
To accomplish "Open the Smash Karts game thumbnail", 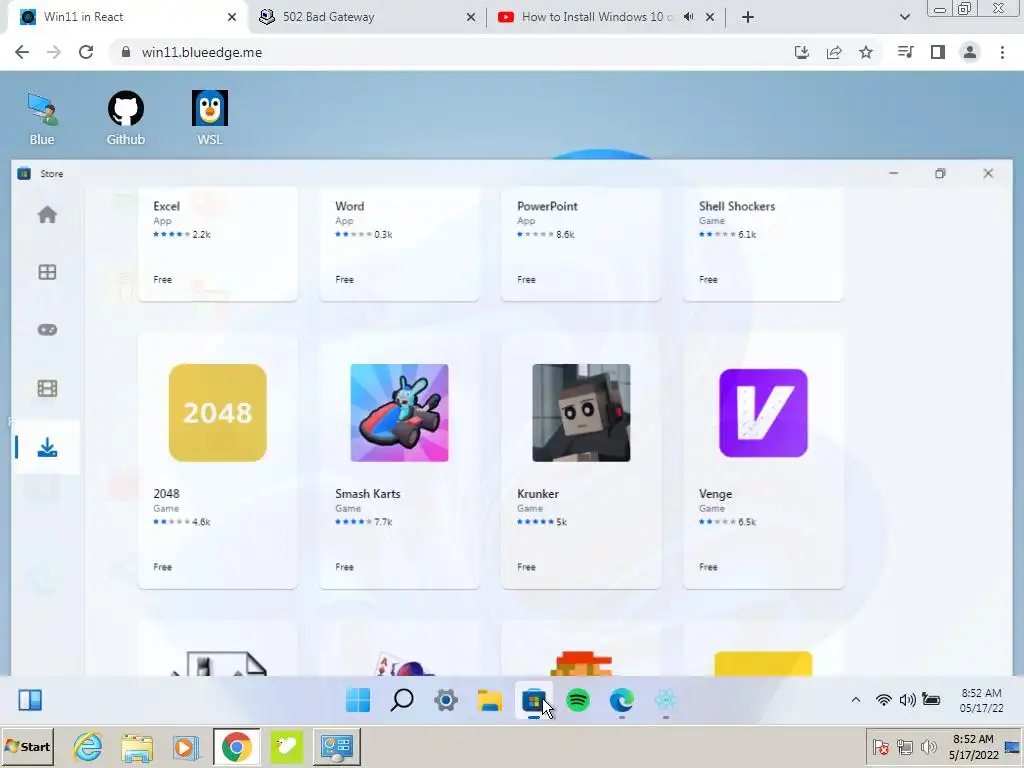I will pyautogui.click(x=399, y=413).
